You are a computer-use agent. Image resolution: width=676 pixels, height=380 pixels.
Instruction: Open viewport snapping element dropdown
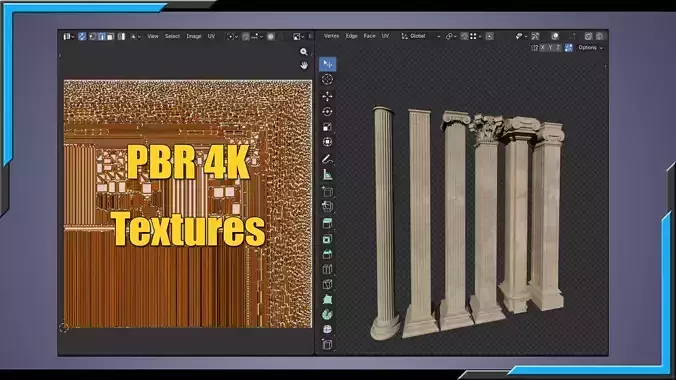476,36
